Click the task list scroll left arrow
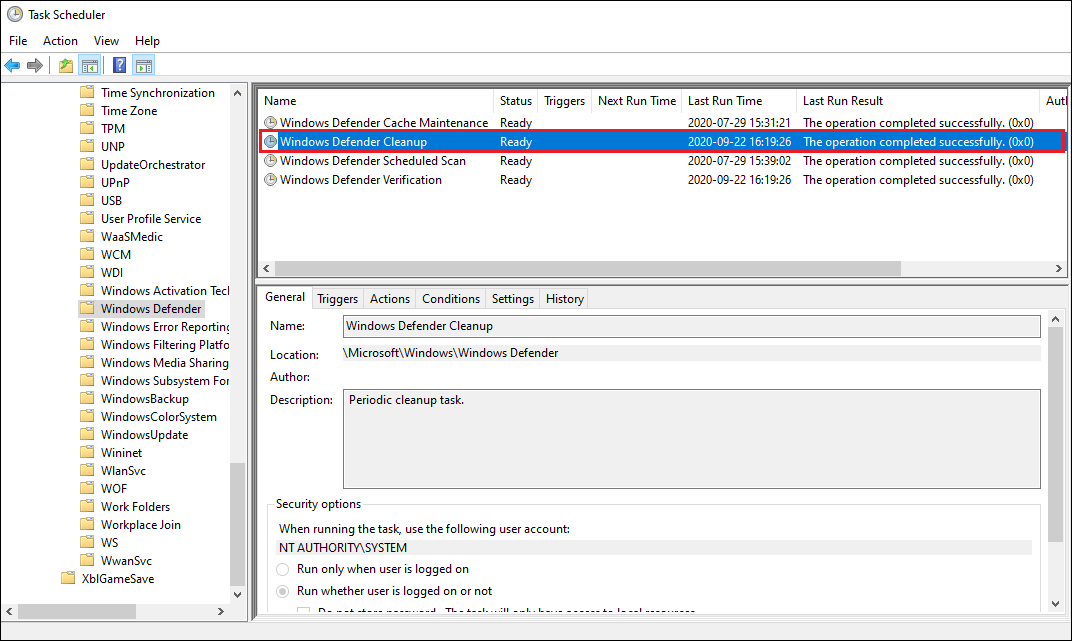The width and height of the screenshot is (1072, 641). 267,269
